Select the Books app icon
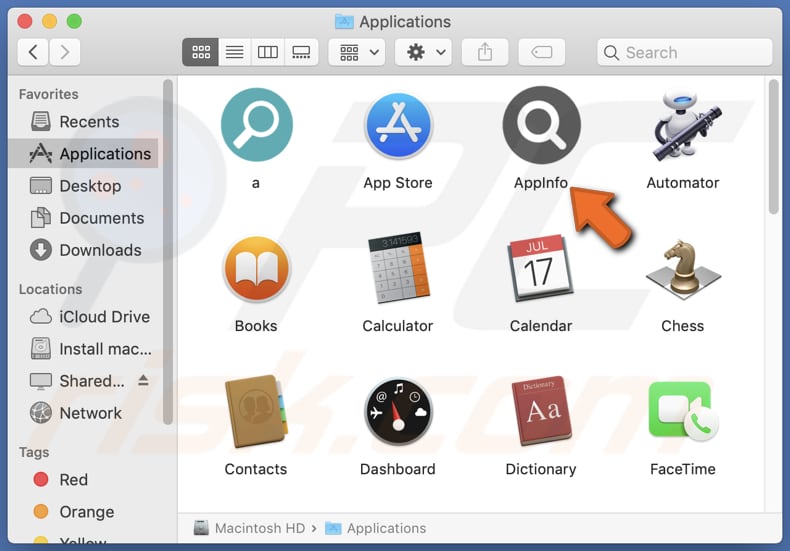The image size is (790, 551). (x=256, y=269)
